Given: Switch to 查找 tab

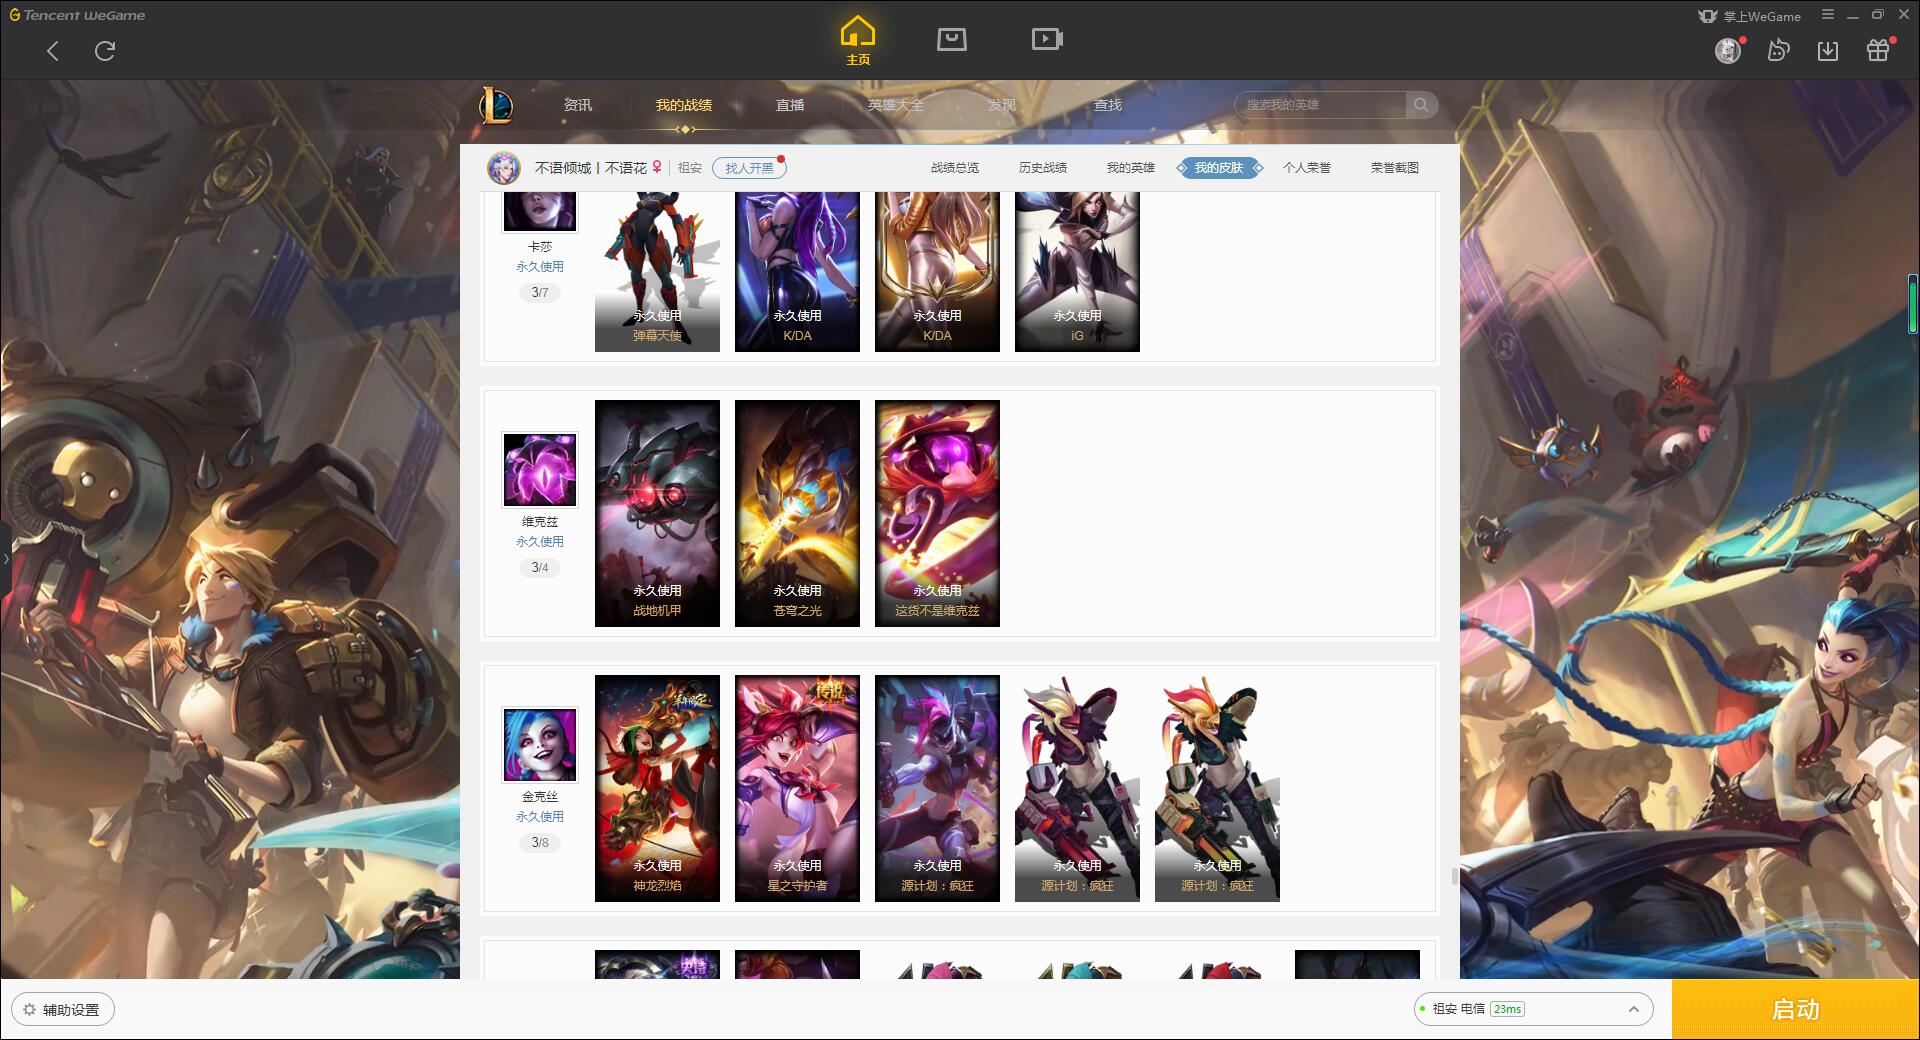Looking at the screenshot, I should (1108, 105).
